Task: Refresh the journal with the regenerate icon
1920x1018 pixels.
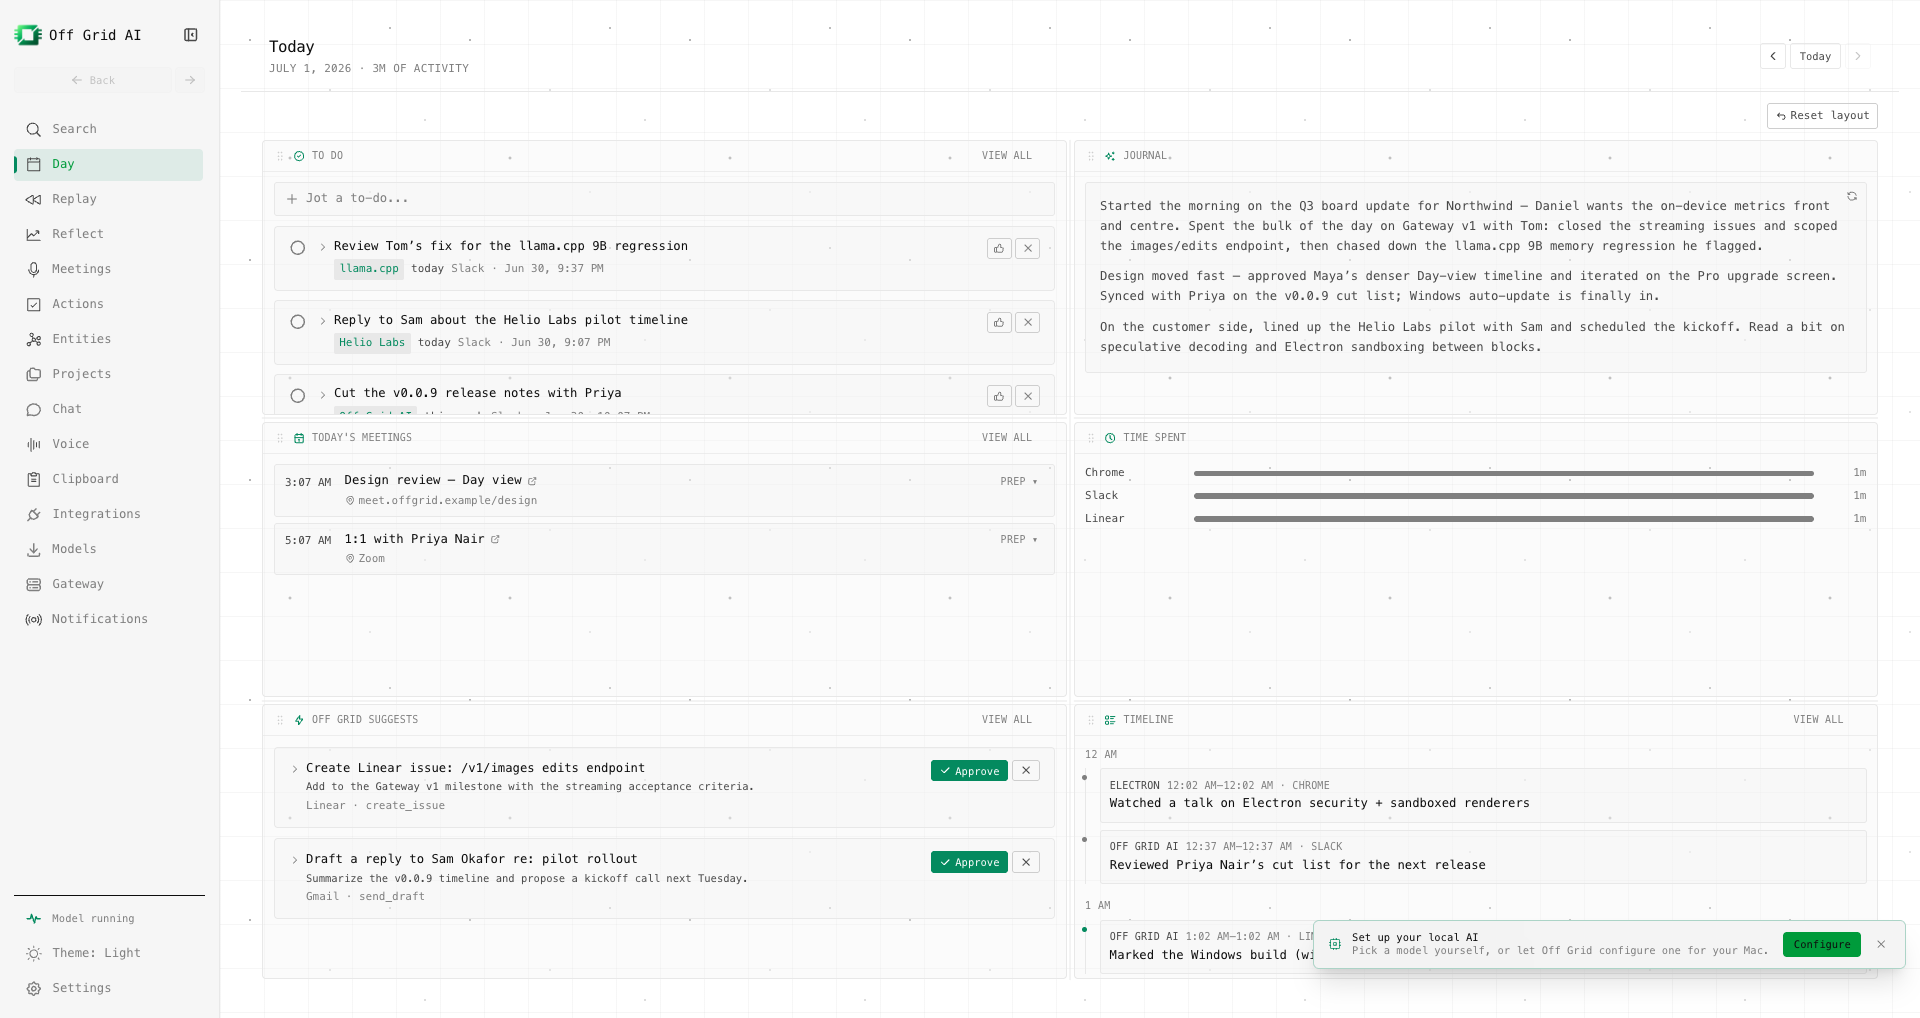Action: coord(1852,196)
